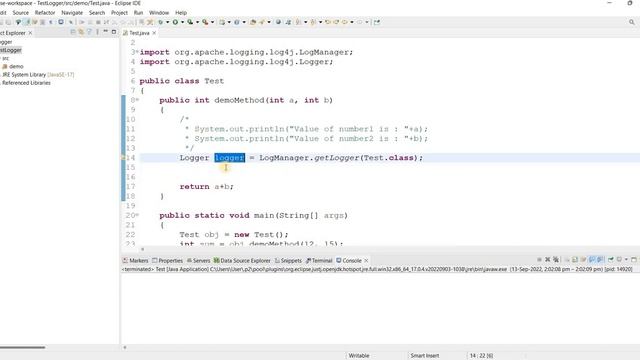Image resolution: width=640 pixels, height=360 pixels.
Task: Click editor horizontal scroll left arrow
Action: tap(142, 249)
